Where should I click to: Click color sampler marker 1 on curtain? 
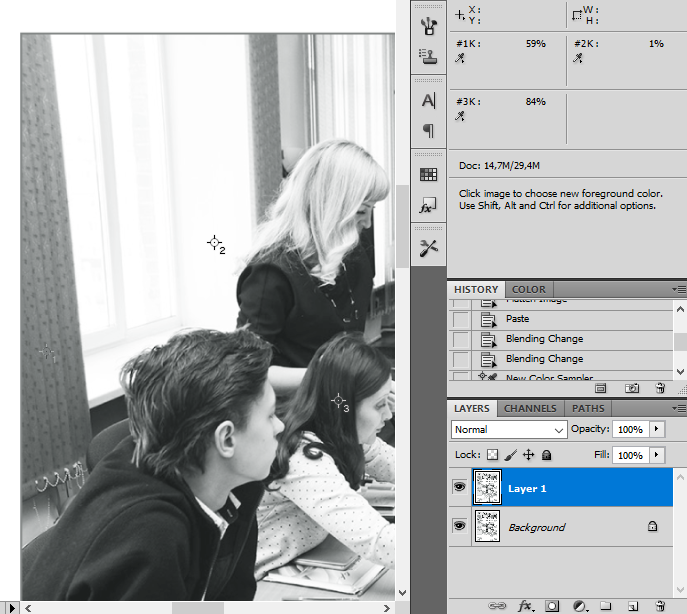46,351
